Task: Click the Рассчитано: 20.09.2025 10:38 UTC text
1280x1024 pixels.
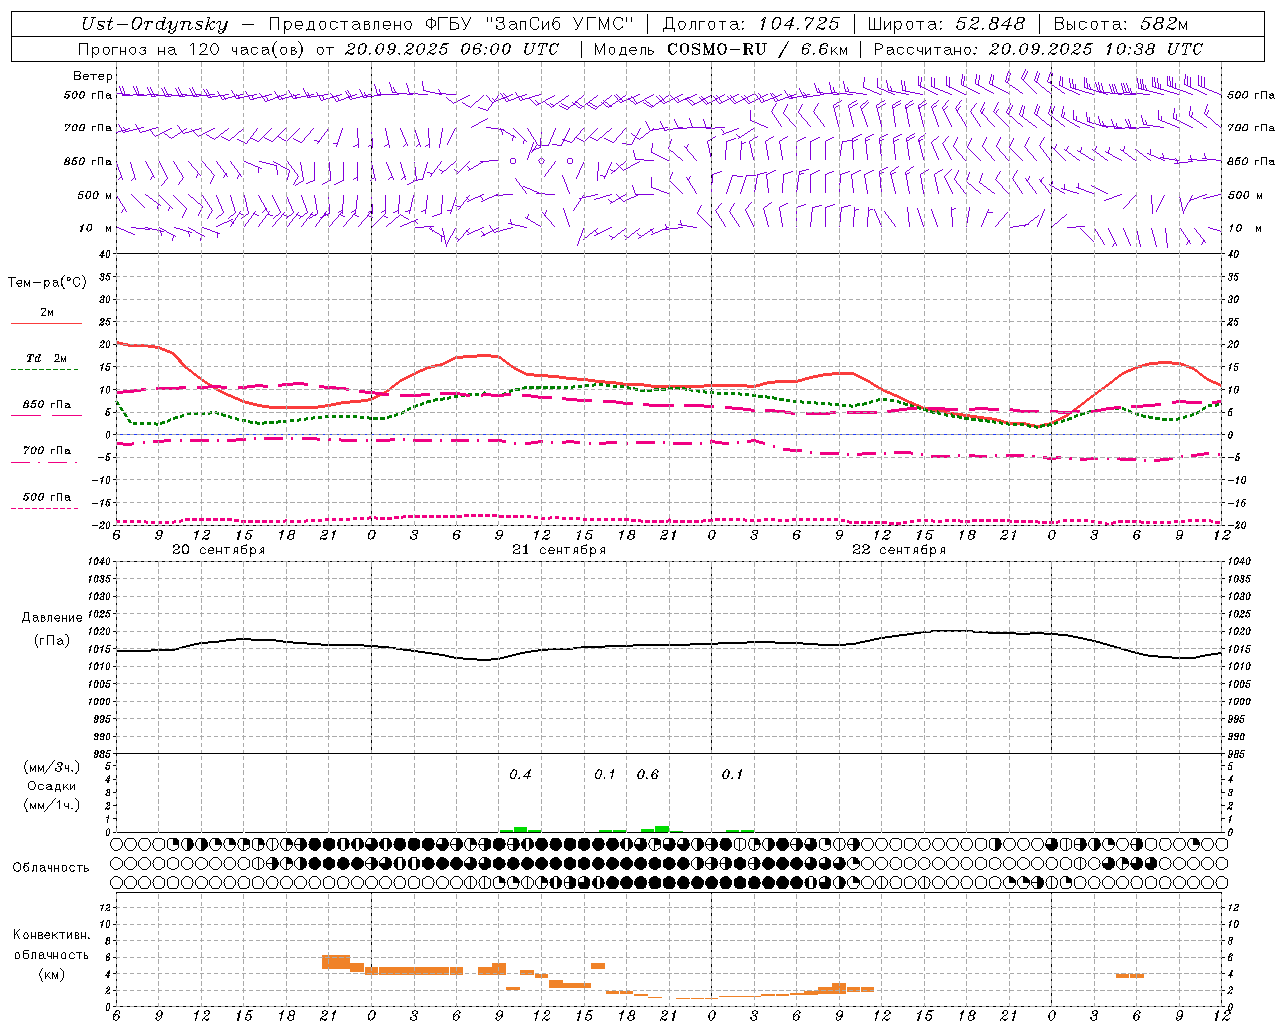Action: (1038, 49)
